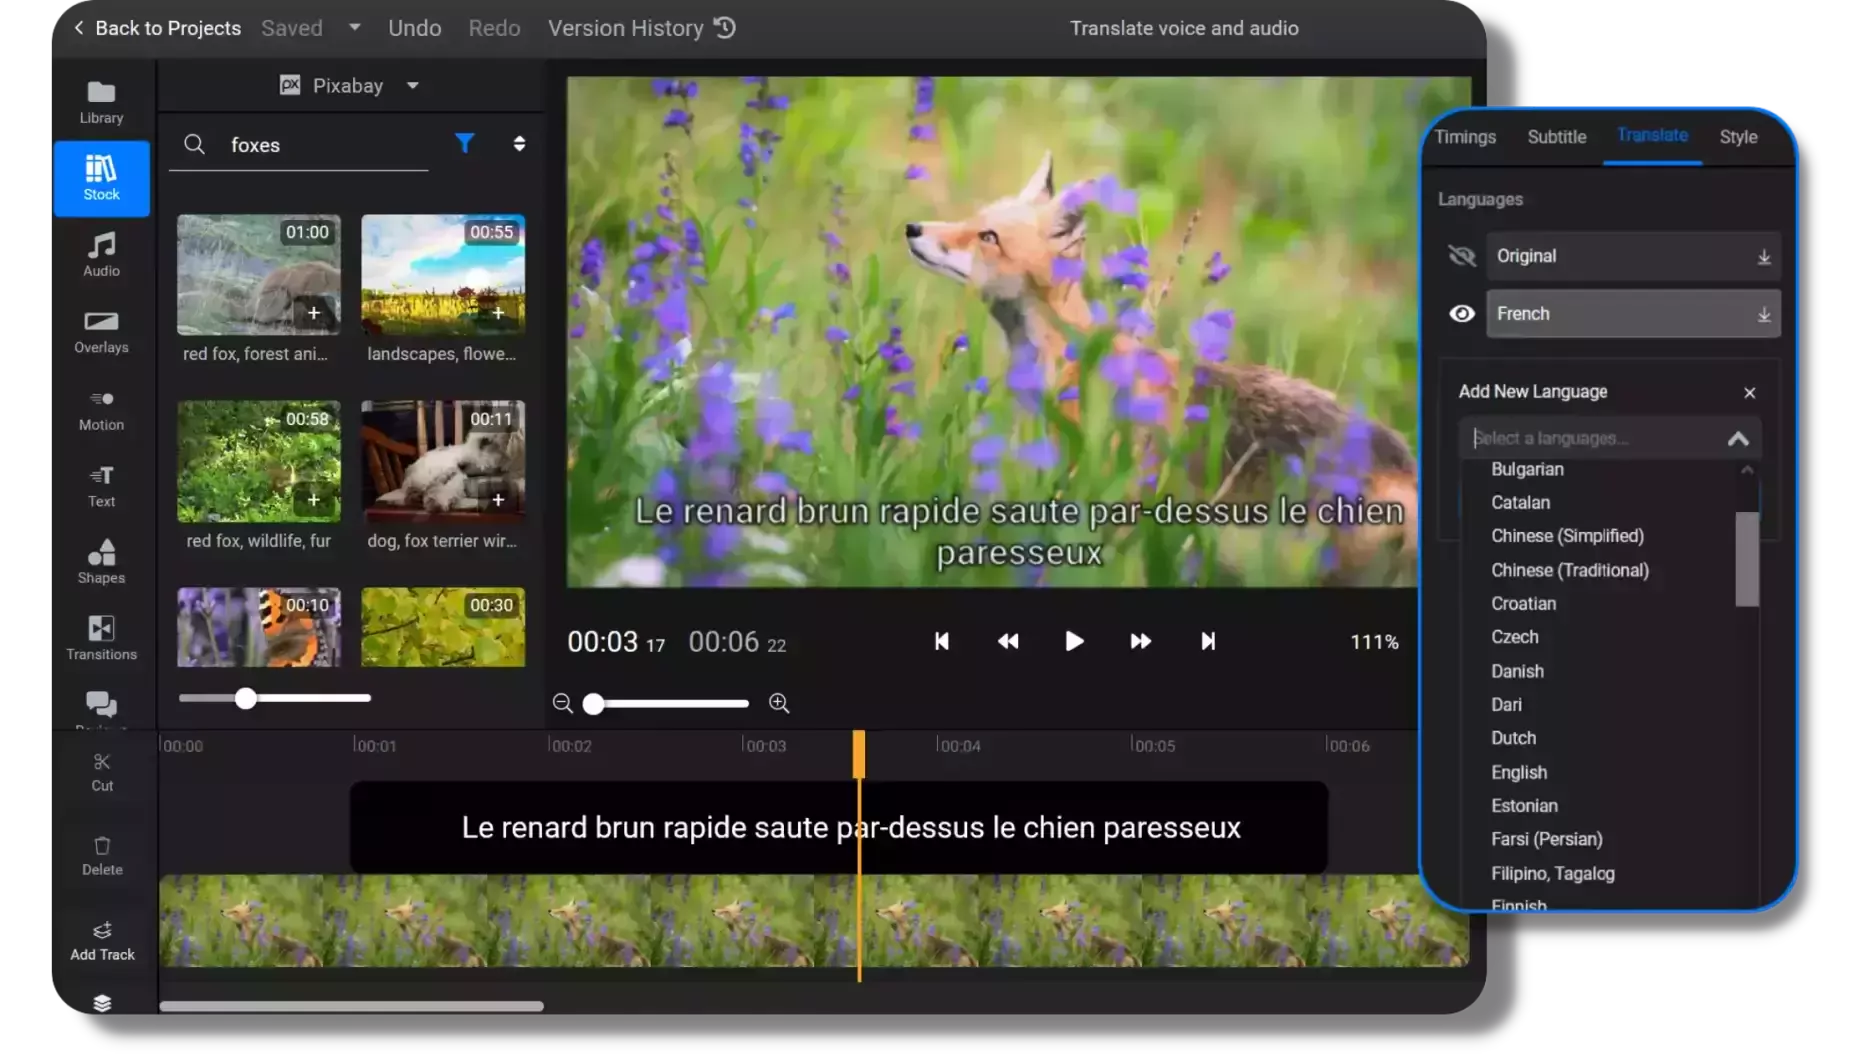Select Danish from the language list
1874x1054 pixels.
[1517, 671]
